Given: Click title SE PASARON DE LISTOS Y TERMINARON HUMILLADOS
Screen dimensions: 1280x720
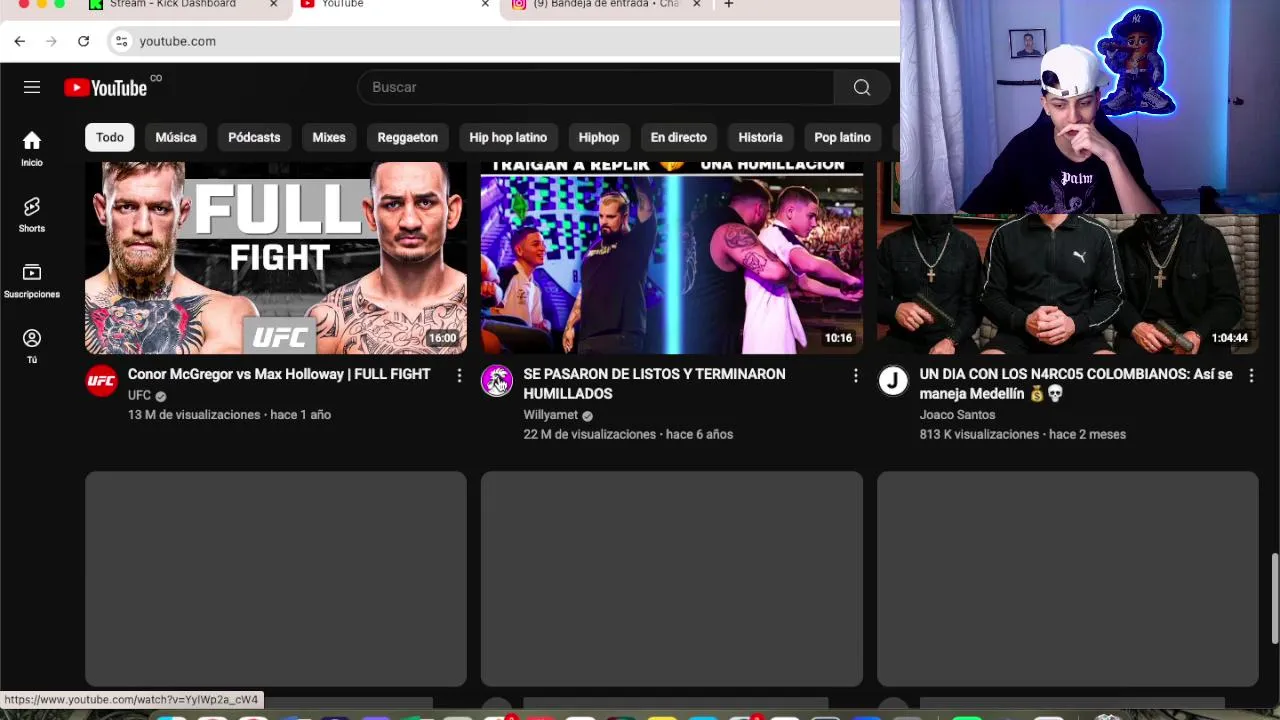Looking at the screenshot, I should click(654, 384).
